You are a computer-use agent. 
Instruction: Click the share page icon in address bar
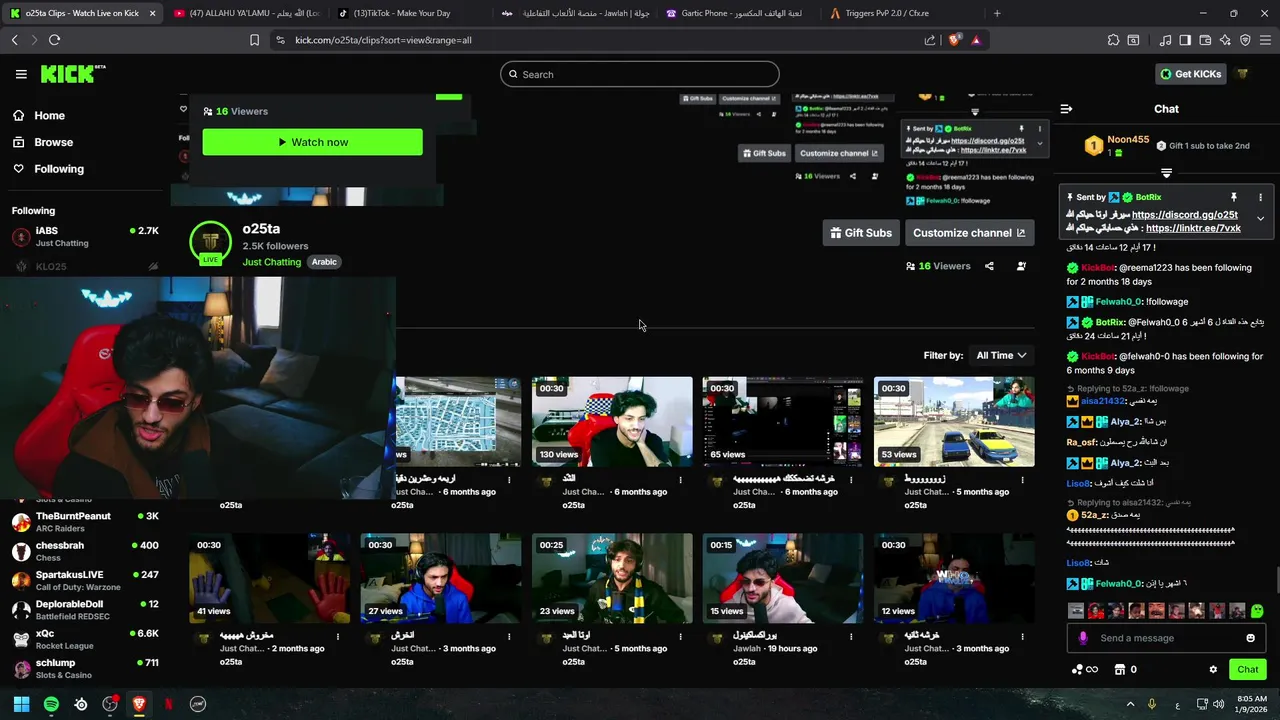point(930,40)
